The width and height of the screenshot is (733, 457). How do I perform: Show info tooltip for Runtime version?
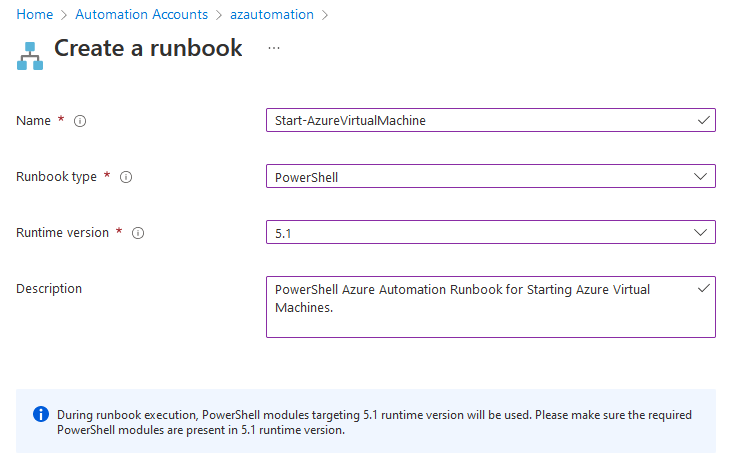point(138,233)
